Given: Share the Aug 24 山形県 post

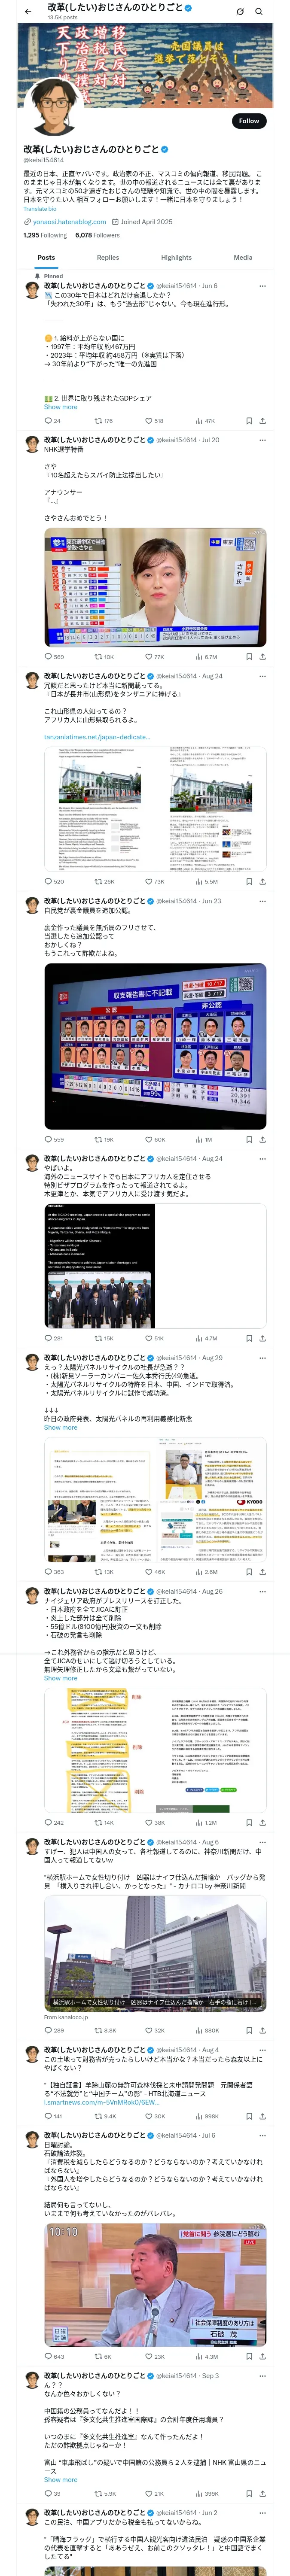Looking at the screenshot, I should coord(262,882).
